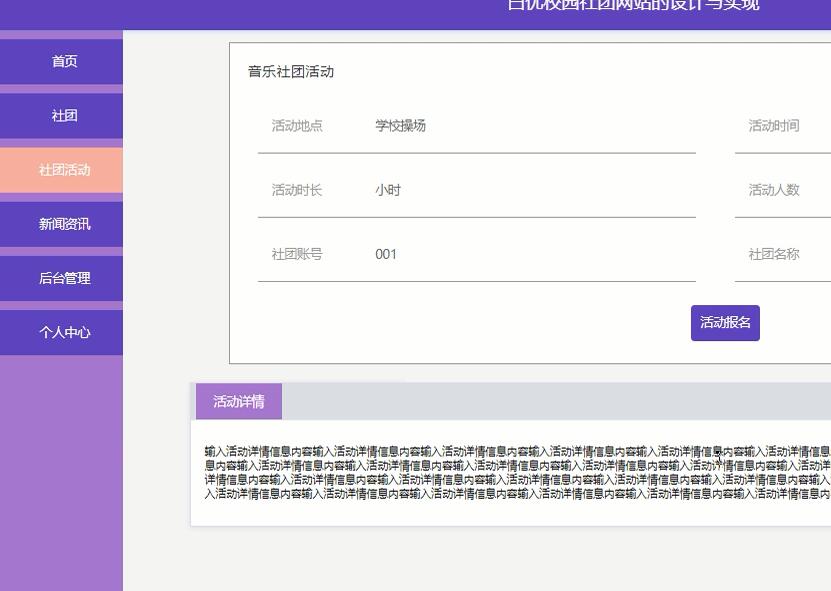The width and height of the screenshot is (831, 591).
Task: Focus the 活动人数 input field
Action: [800, 189]
